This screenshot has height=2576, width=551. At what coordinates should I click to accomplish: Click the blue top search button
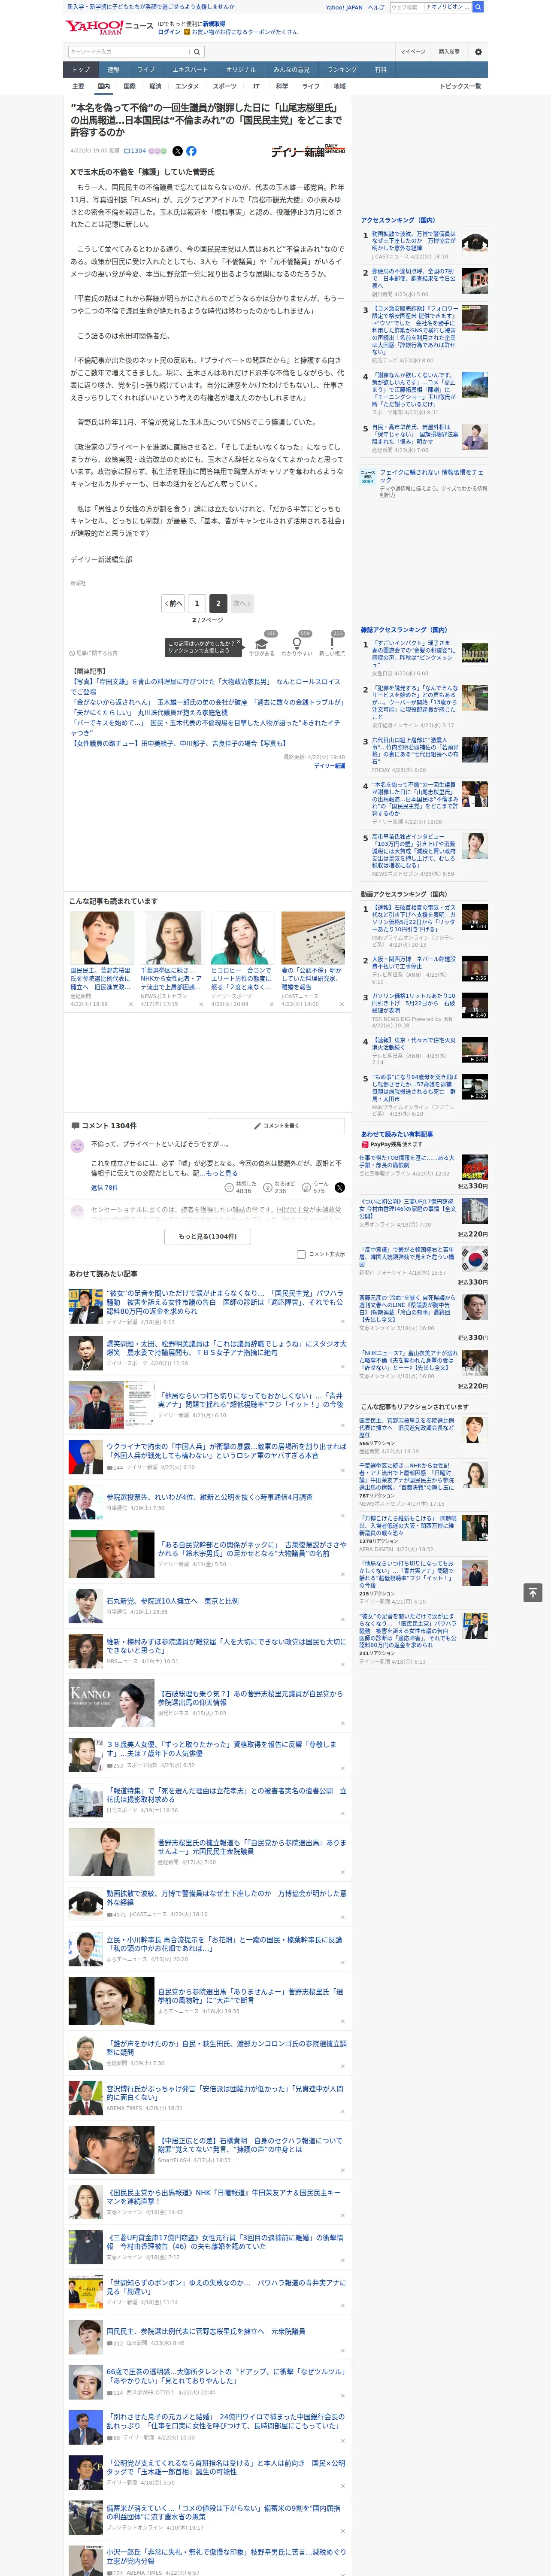pos(478,7)
